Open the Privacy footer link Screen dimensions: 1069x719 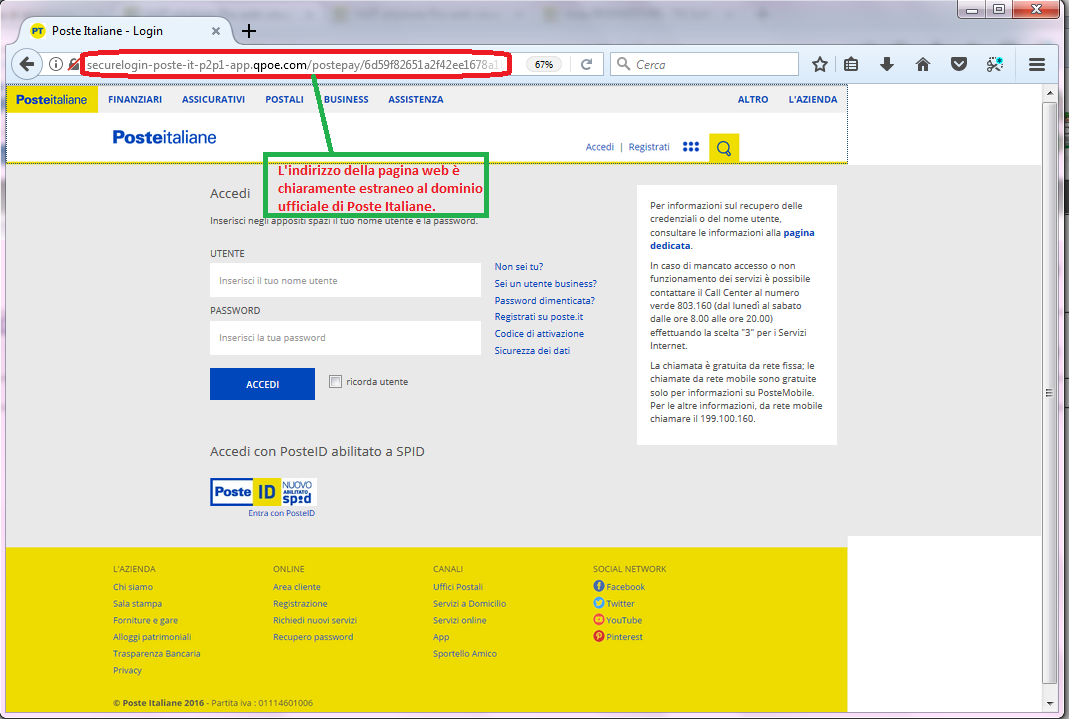(127, 671)
